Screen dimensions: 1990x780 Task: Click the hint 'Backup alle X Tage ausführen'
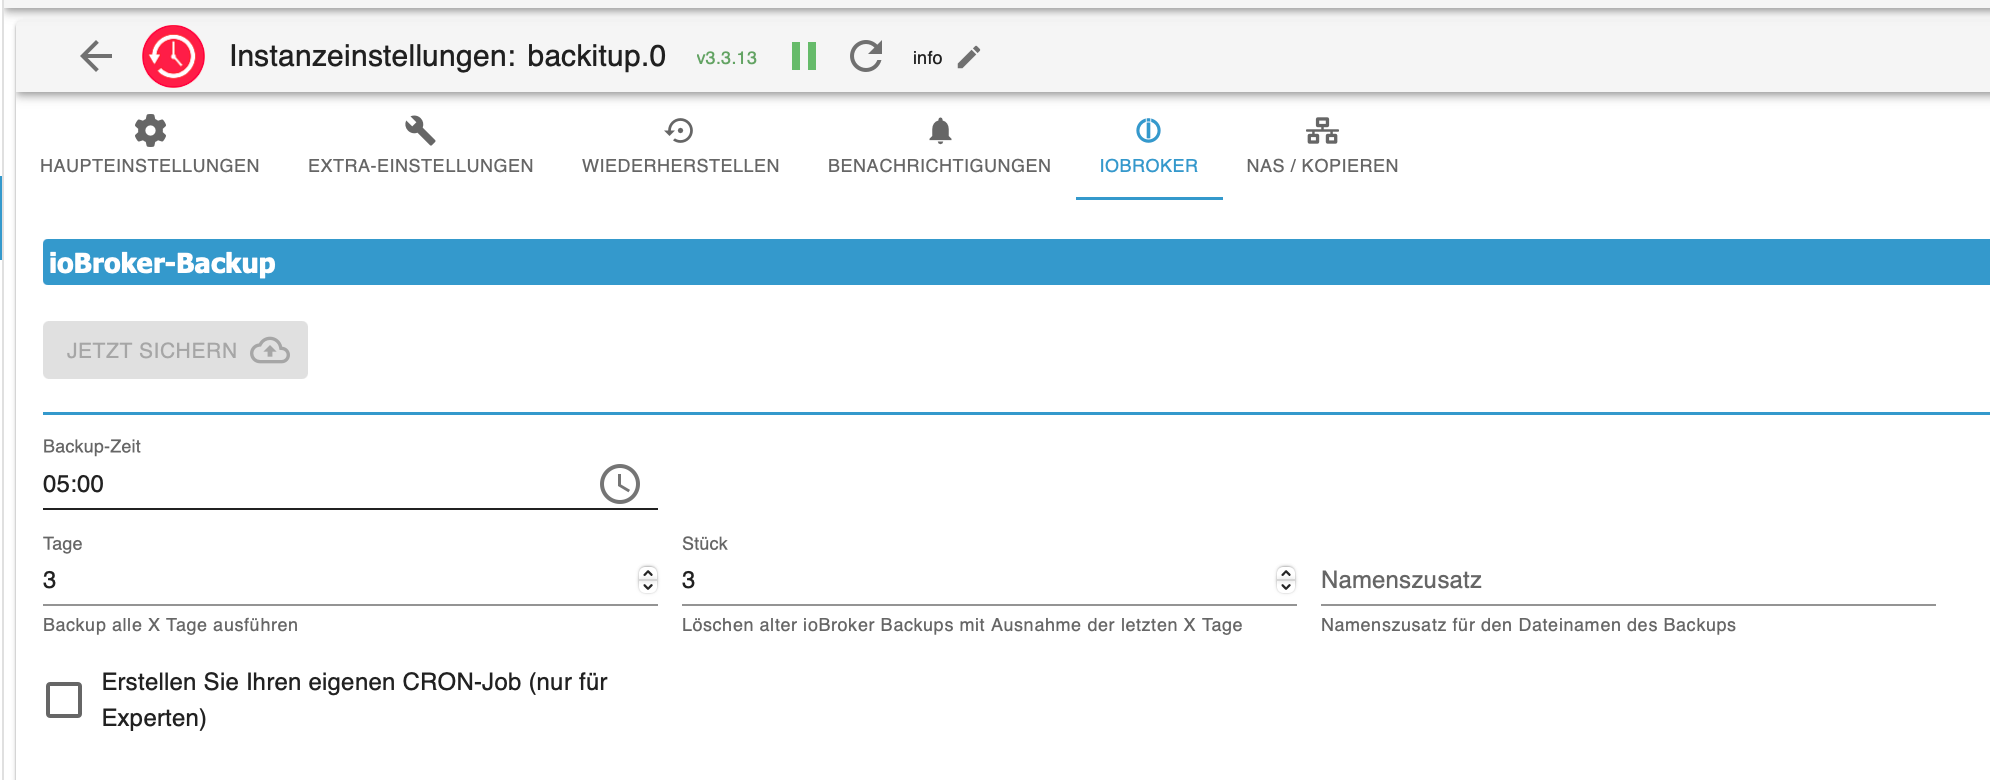(x=170, y=625)
